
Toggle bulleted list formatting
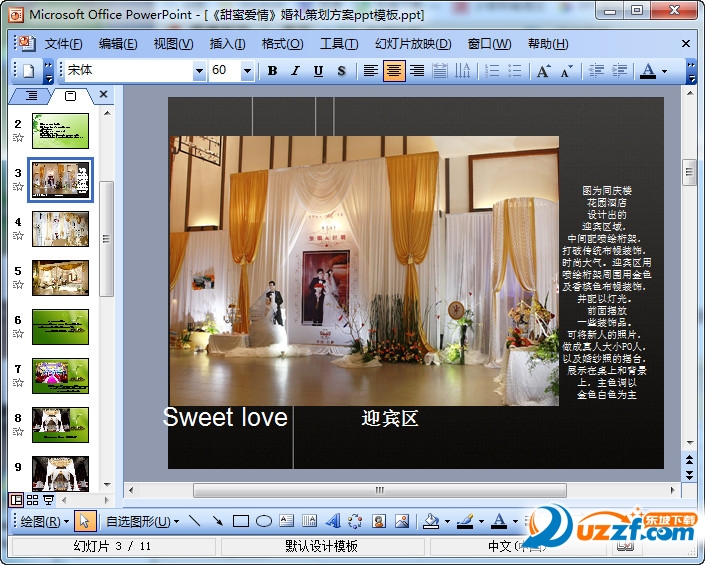[515, 71]
